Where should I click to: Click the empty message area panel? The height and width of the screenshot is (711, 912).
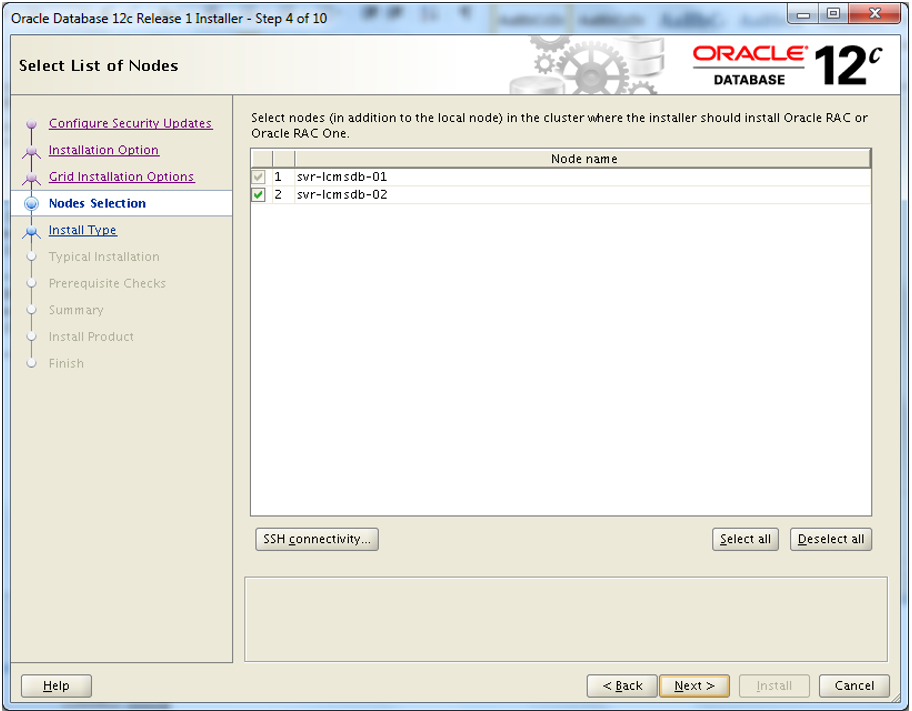566,619
